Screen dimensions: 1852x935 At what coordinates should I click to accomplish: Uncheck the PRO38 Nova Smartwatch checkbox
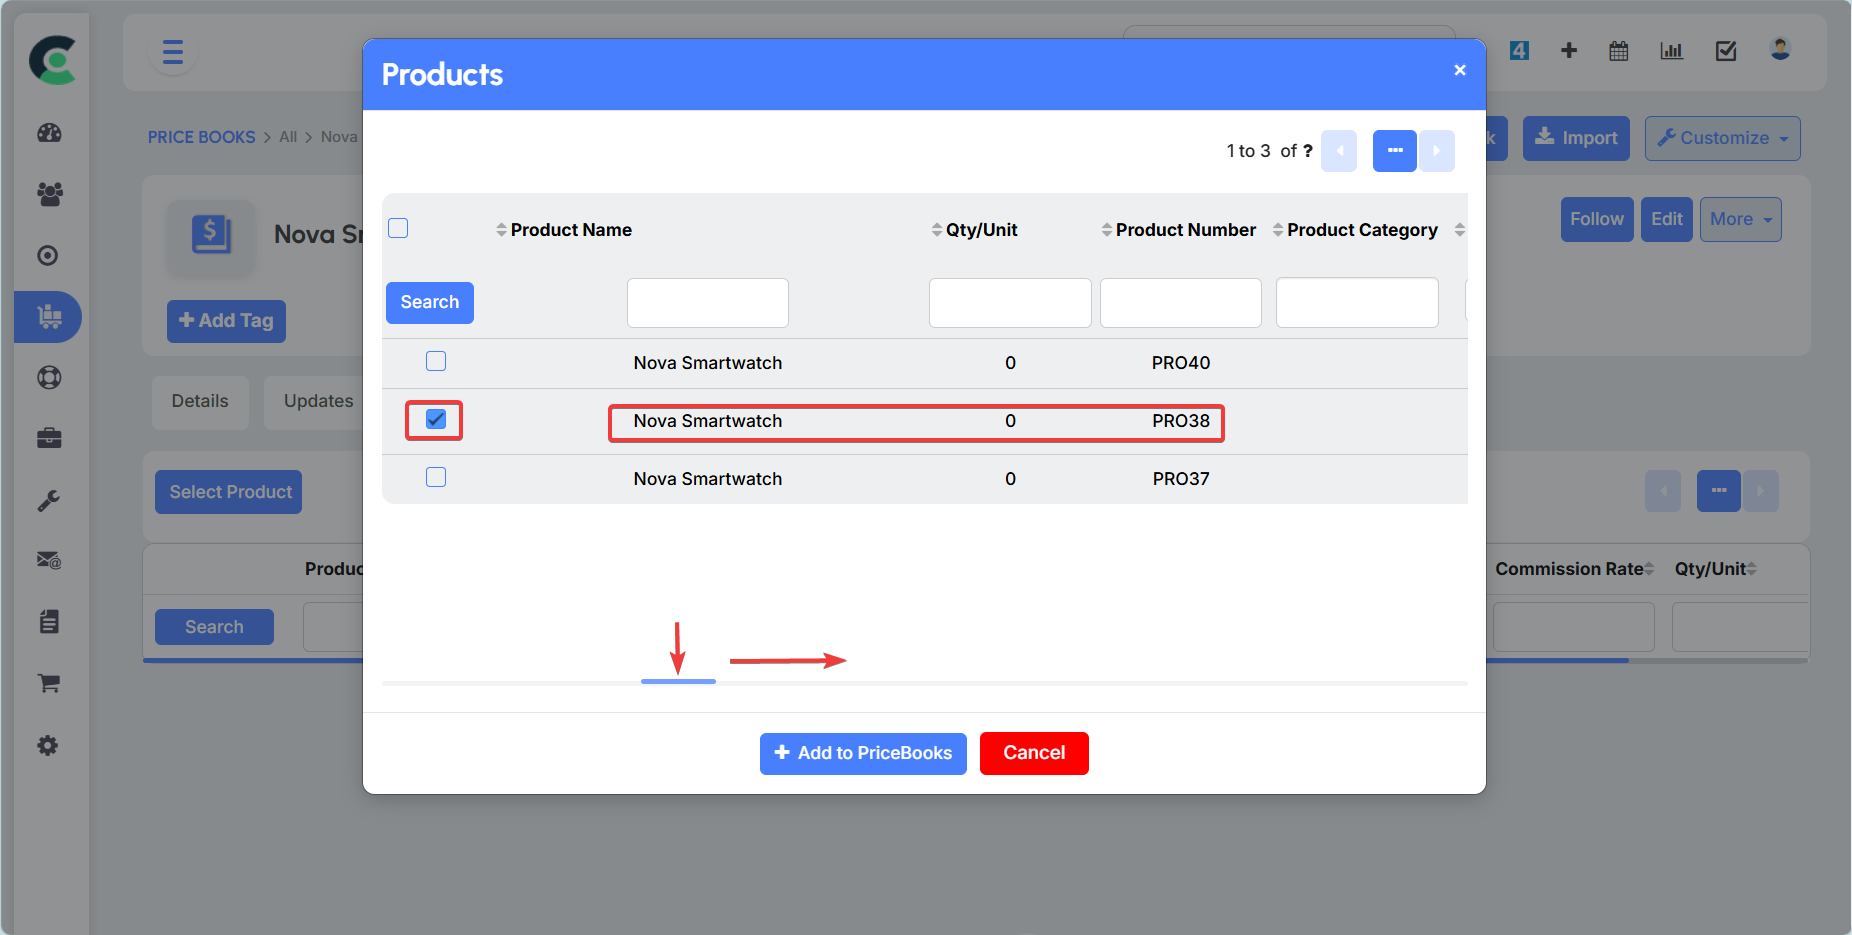pyautogui.click(x=436, y=419)
